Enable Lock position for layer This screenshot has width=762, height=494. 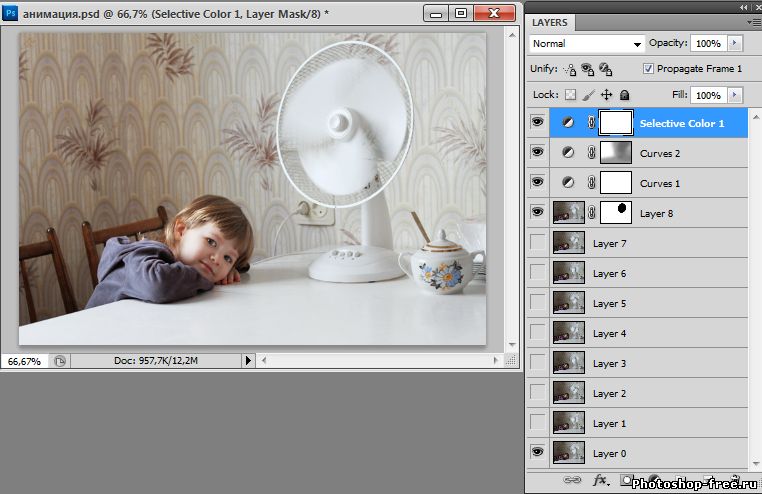606,95
